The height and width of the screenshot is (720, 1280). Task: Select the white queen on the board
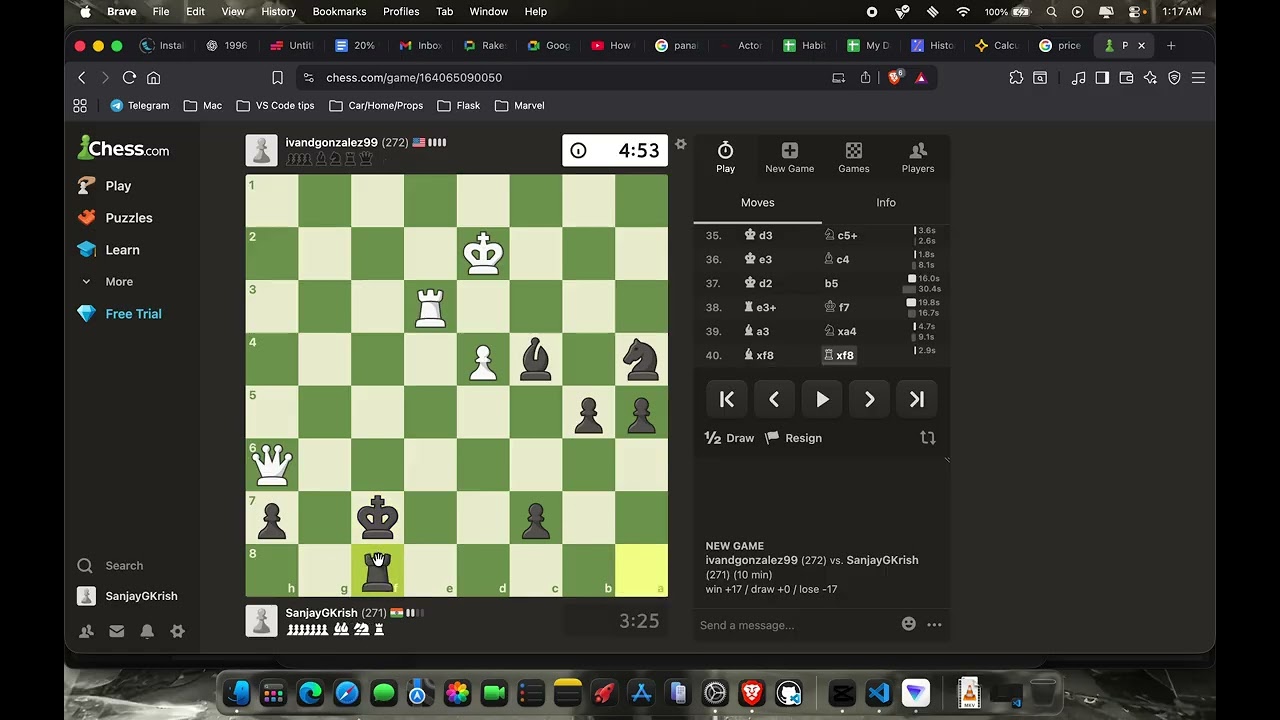point(272,464)
